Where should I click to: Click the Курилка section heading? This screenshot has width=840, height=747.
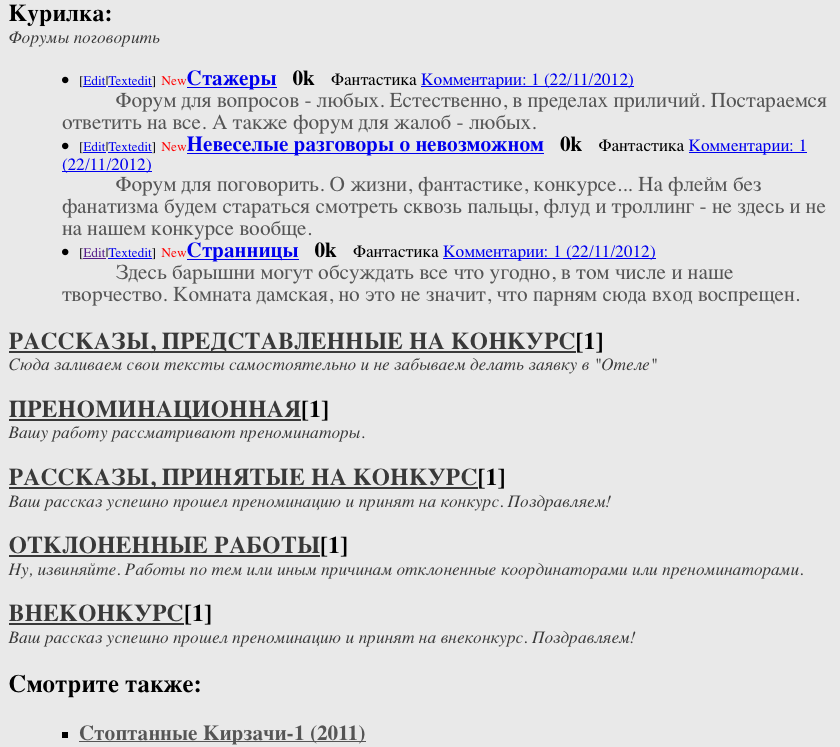(x=60, y=14)
